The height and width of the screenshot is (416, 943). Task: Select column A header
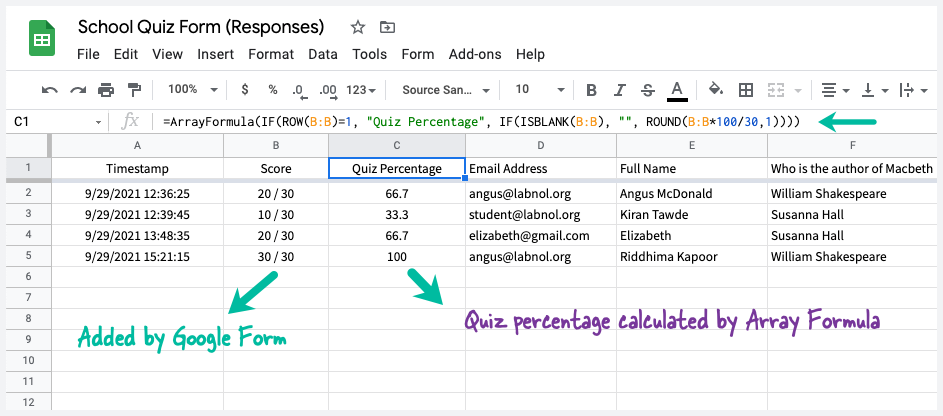[138, 145]
